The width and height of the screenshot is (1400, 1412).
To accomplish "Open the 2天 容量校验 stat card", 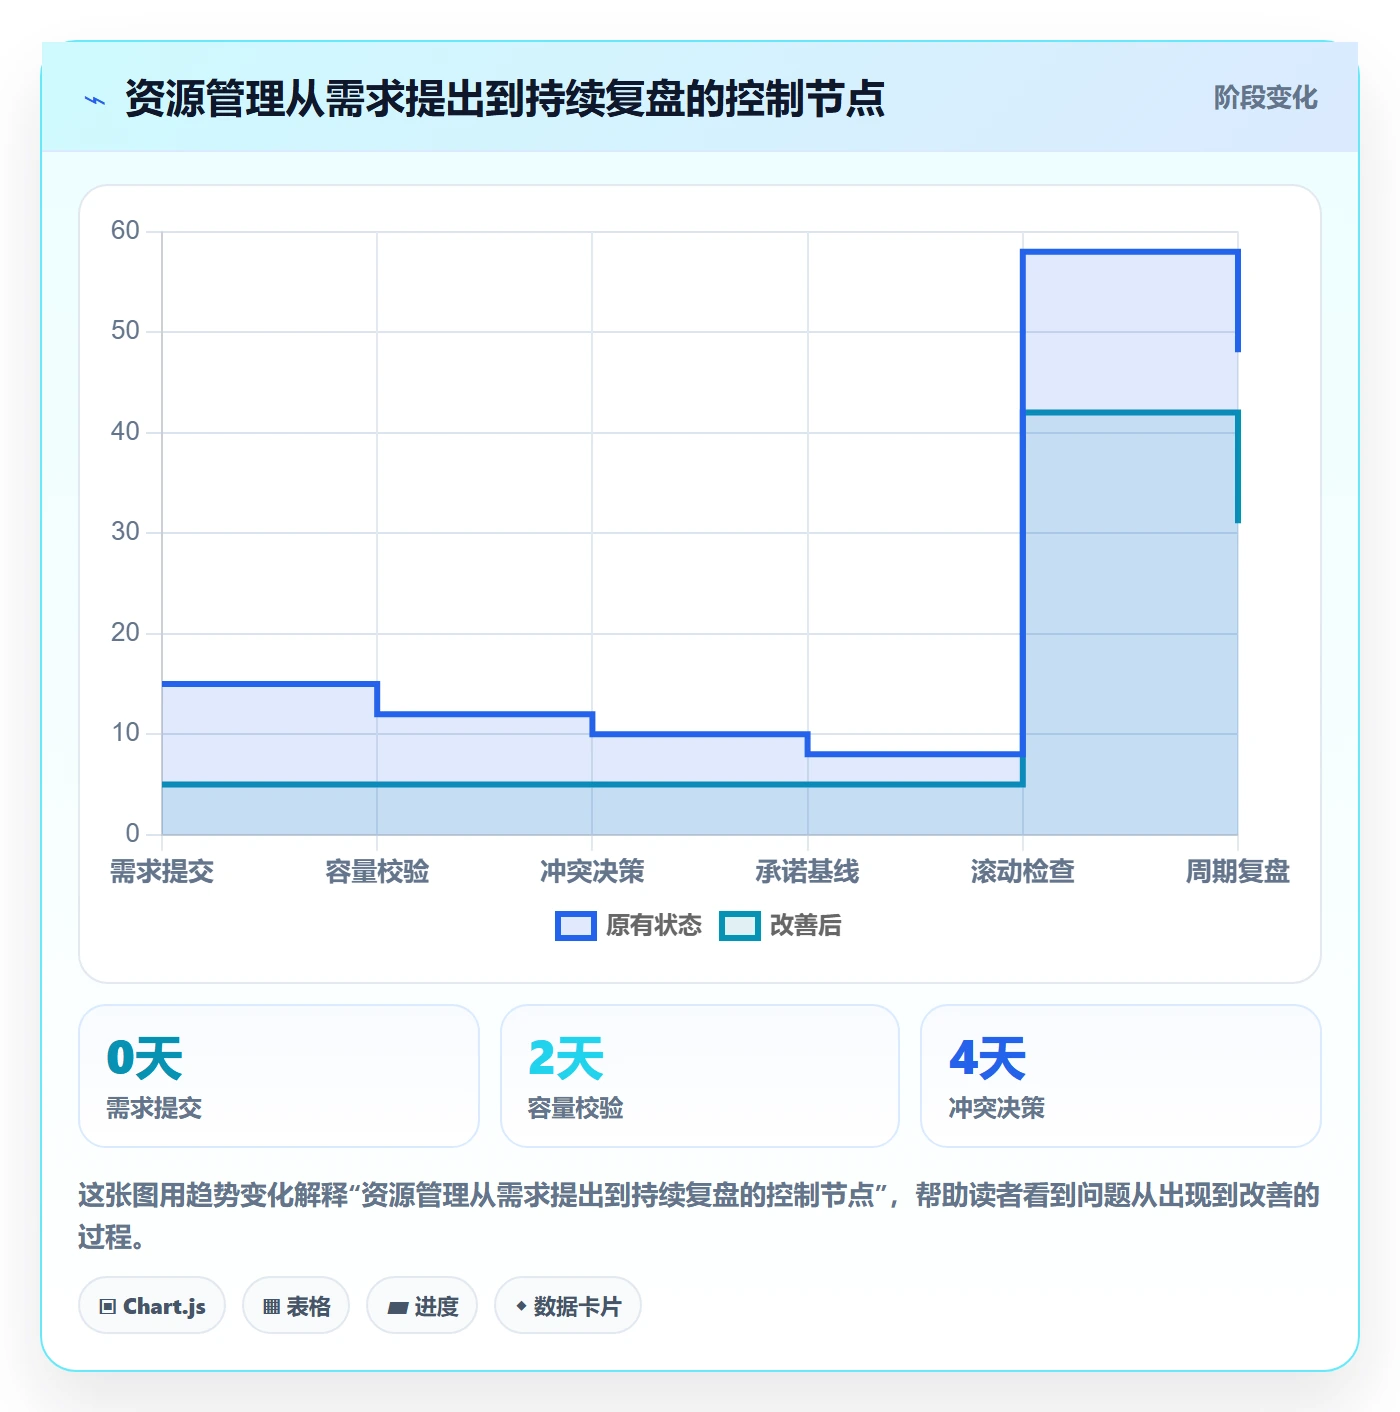I will [700, 1076].
